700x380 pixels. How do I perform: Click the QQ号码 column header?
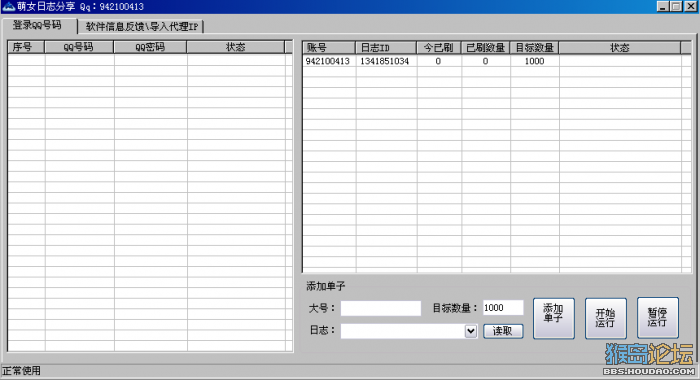tap(79, 47)
